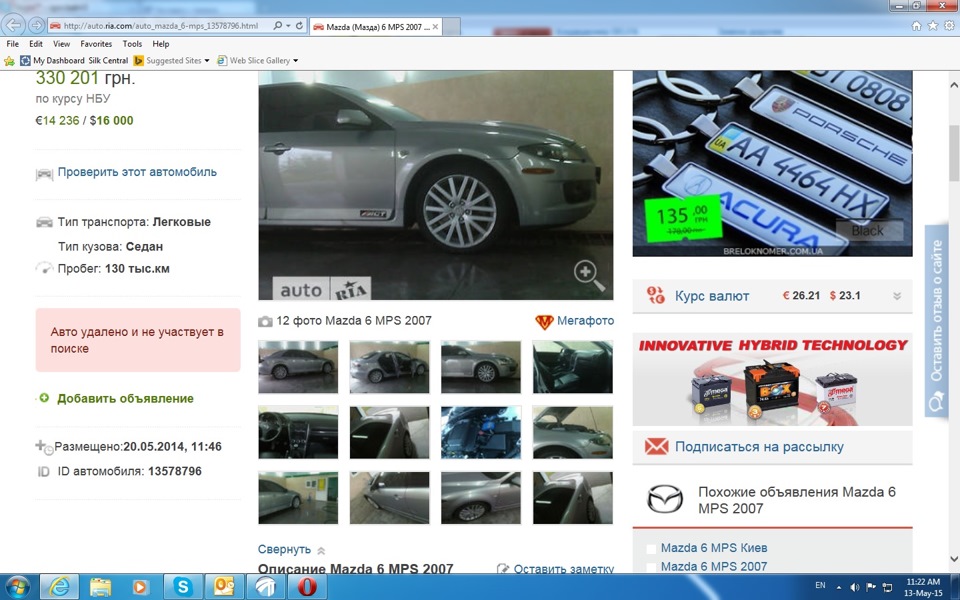The image size is (960, 600).
Task: Open Internet Explorer from the taskbar
Action: click(x=59, y=587)
